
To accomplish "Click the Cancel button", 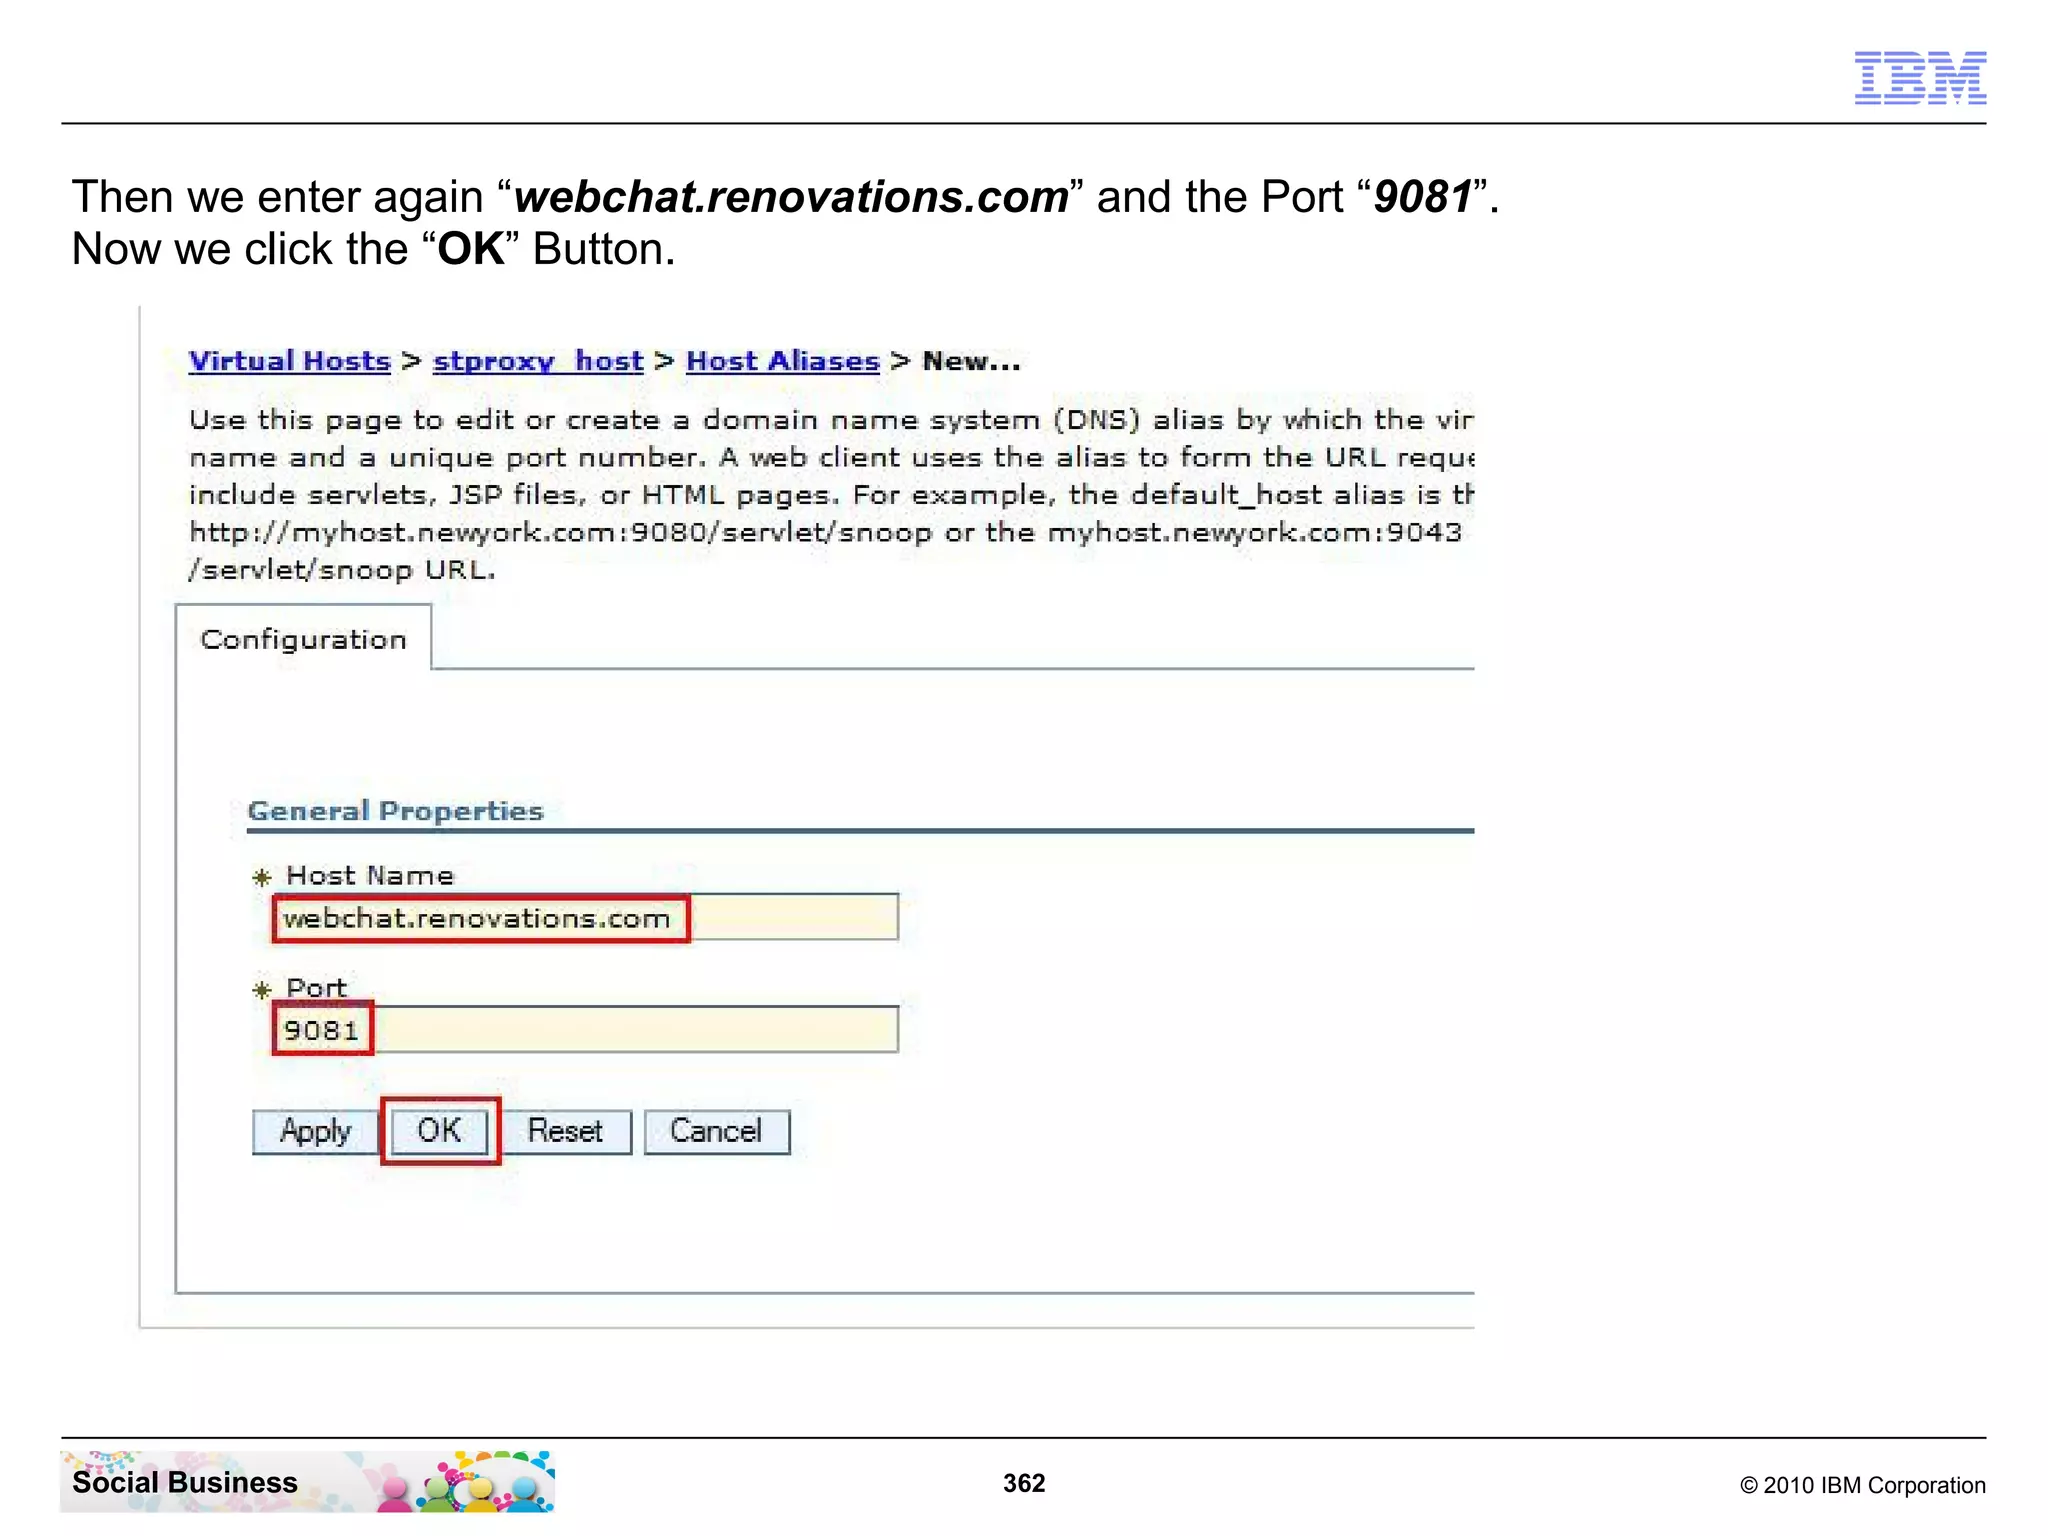I will pos(716,1131).
